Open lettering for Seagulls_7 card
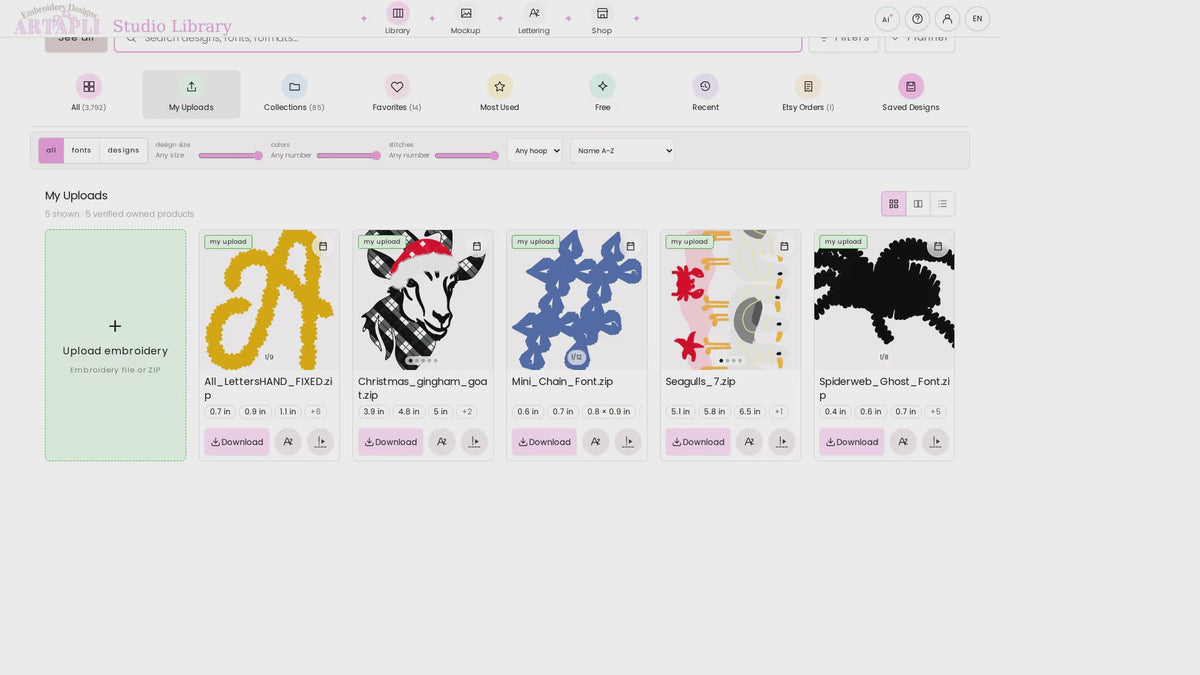The height and width of the screenshot is (675, 1200). [x=749, y=442]
